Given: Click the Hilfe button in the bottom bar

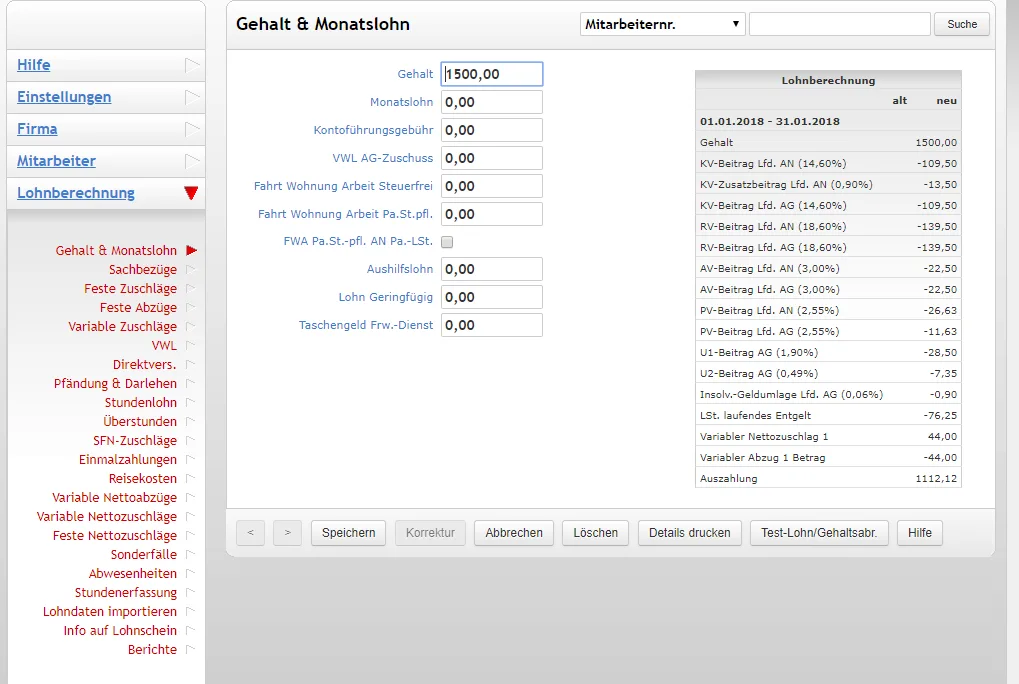Looking at the screenshot, I should [920, 533].
